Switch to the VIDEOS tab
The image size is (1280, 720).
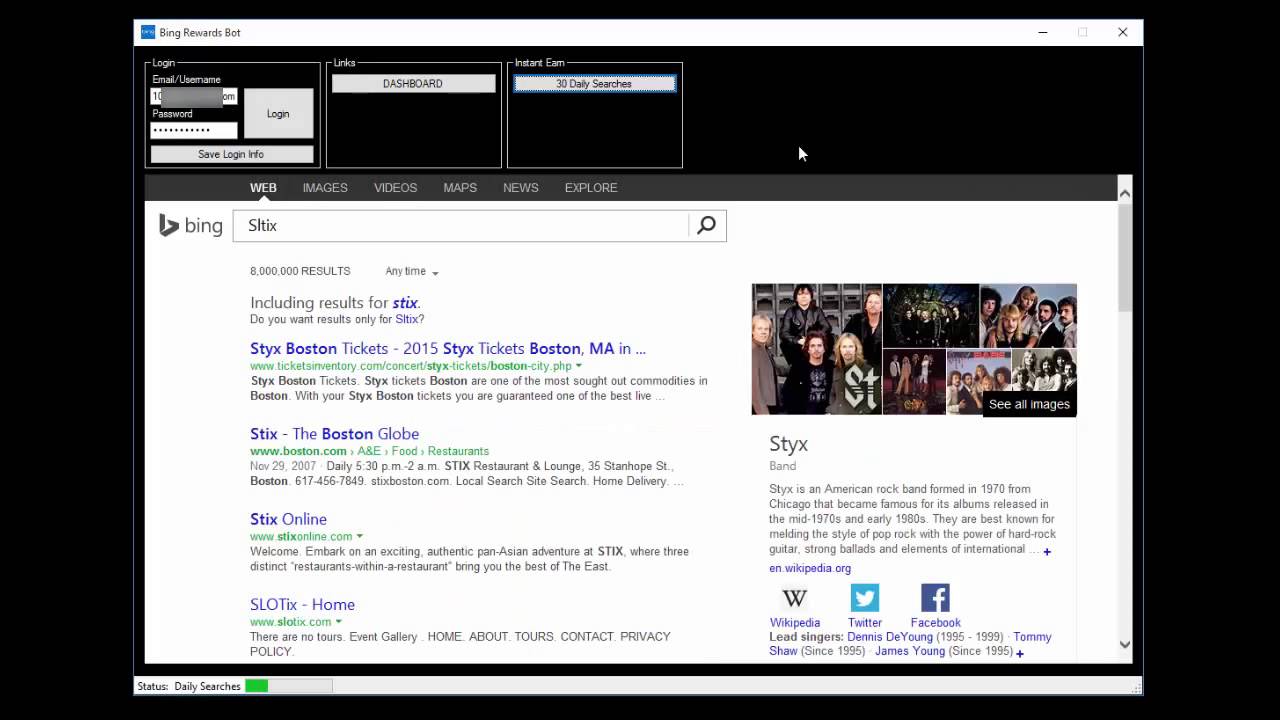395,188
